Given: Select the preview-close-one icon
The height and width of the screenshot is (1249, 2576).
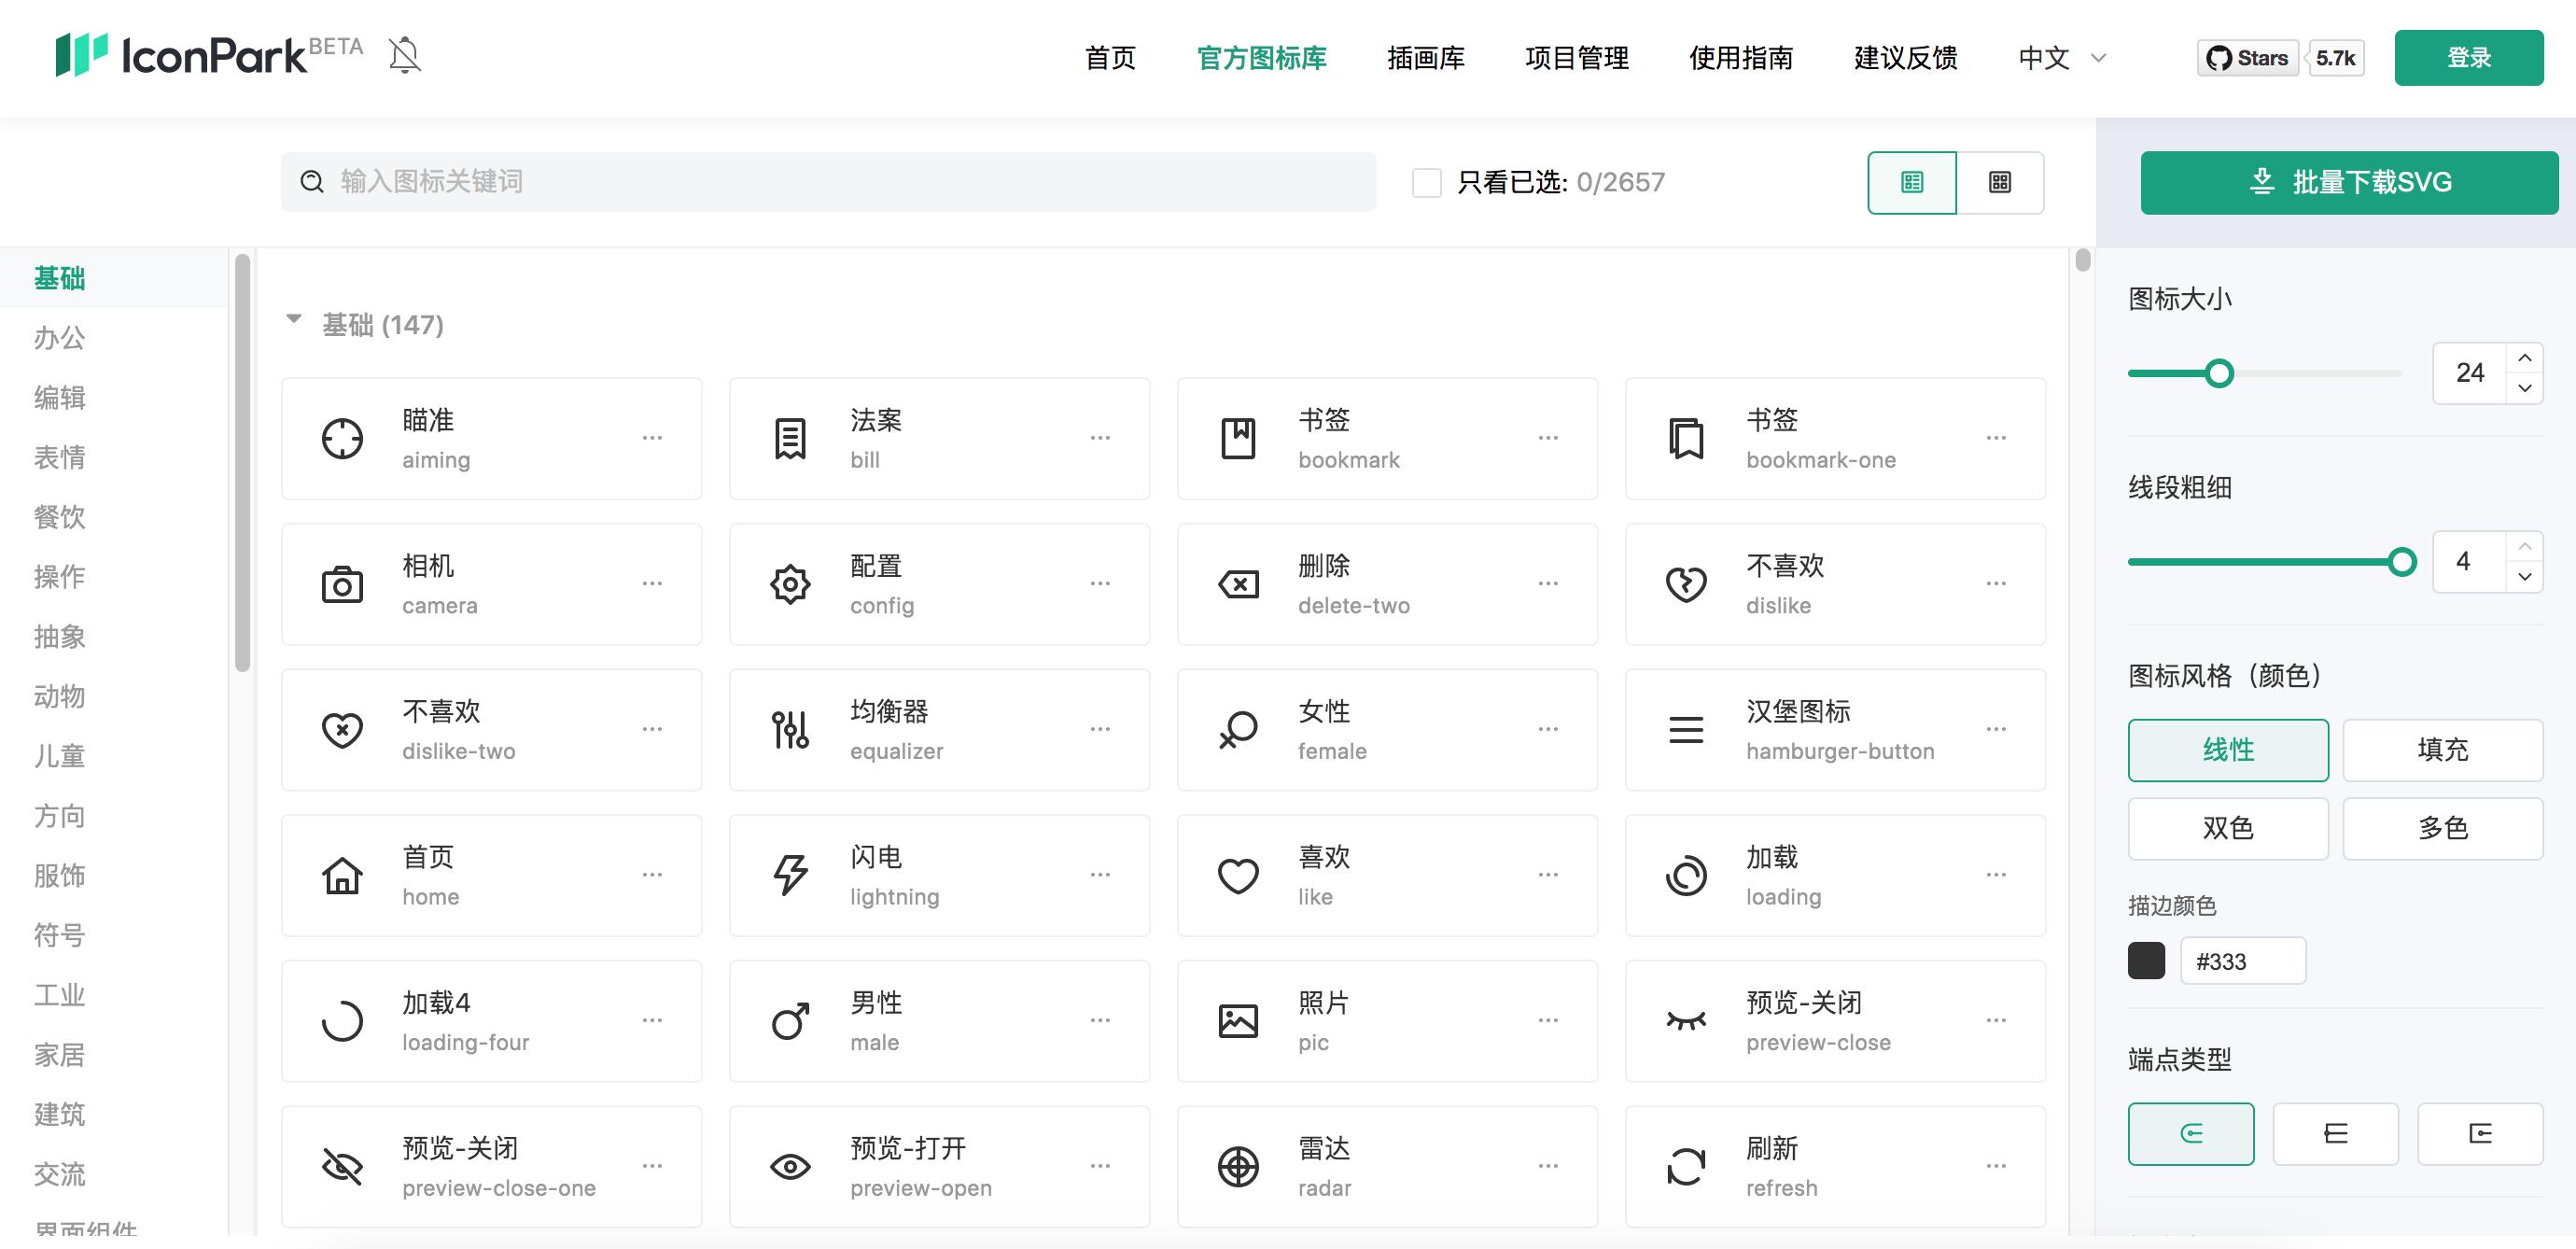Looking at the screenshot, I should 492,1166.
